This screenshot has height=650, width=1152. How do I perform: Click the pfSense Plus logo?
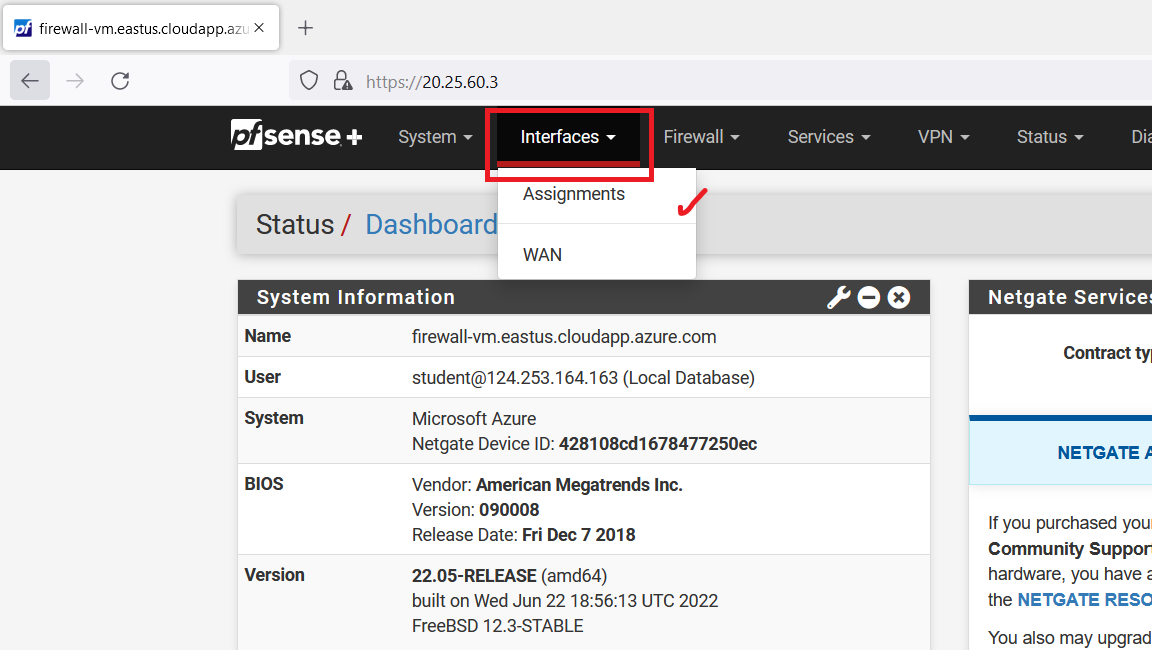point(295,136)
